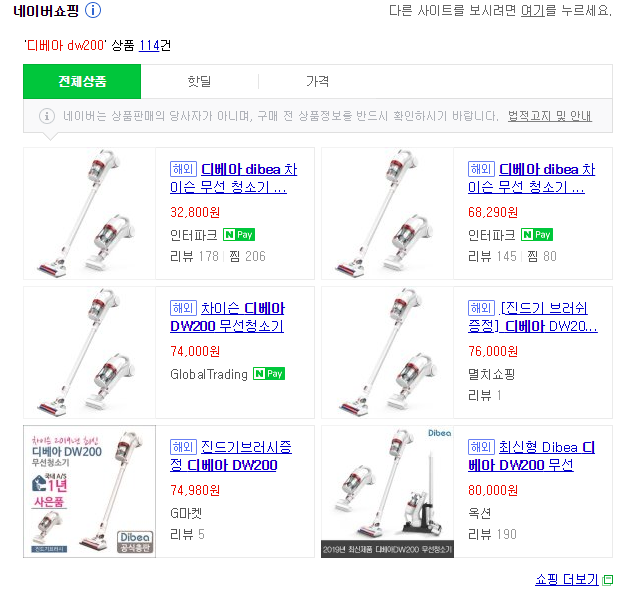Click the Auction vacuum thumbnail with Dibea logo
Screen dimensions: 627x597
(387, 491)
